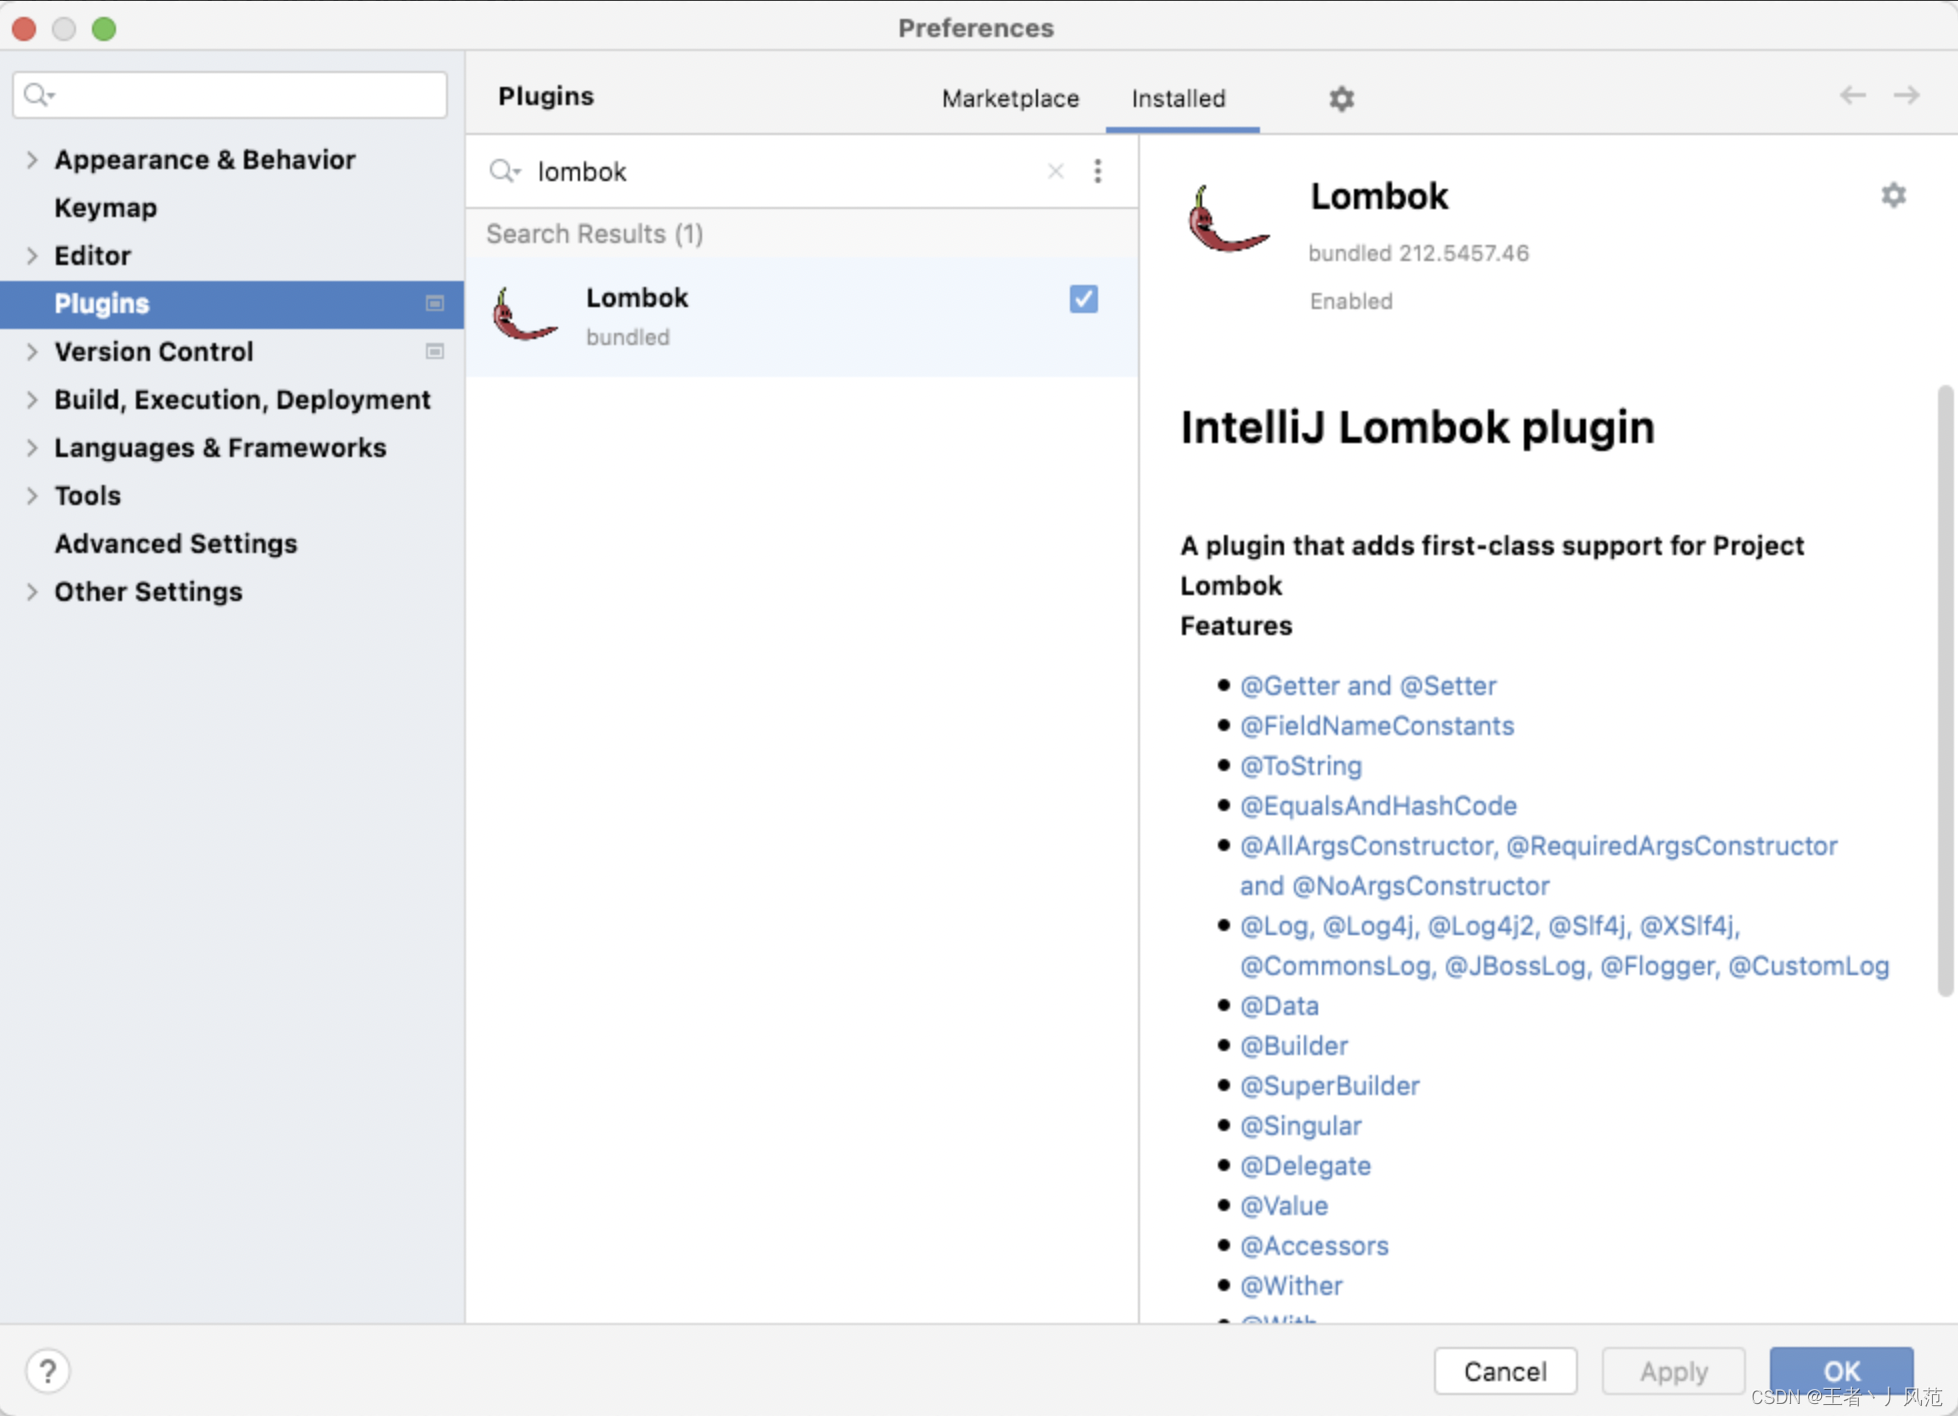
Task: Clear the lombok plugin search text
Action: pos(1055,171)
